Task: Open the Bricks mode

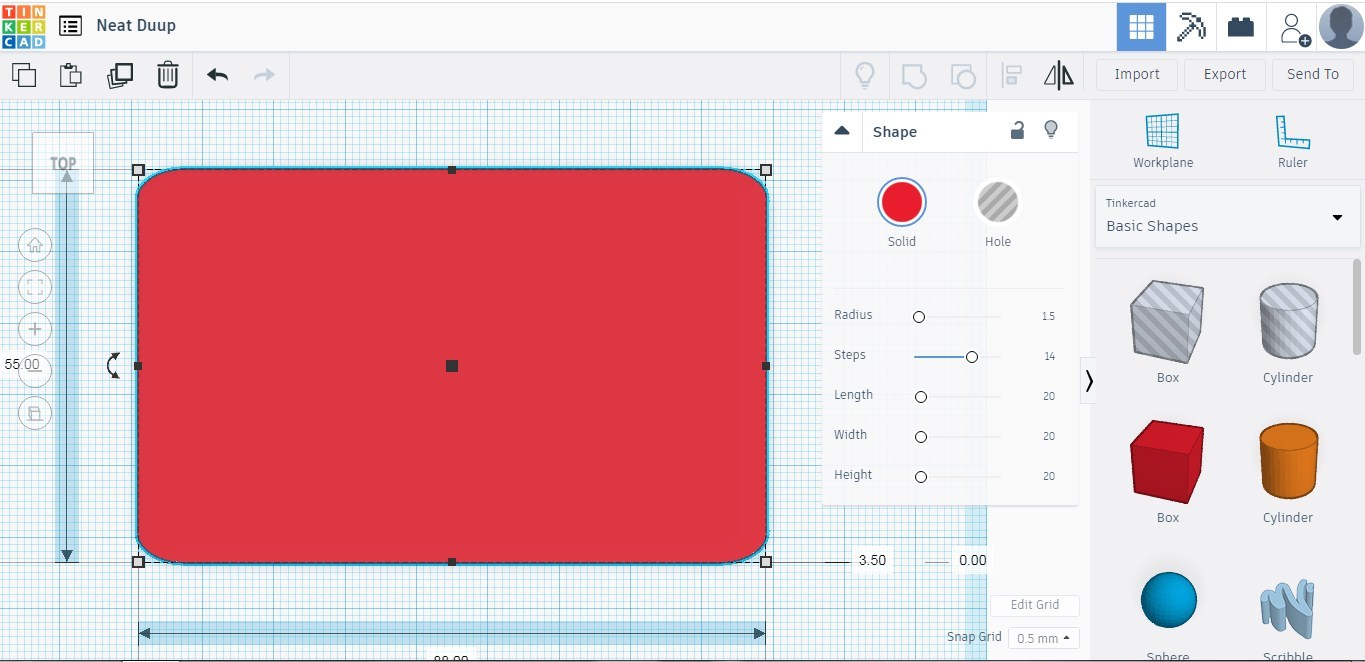Action: tap(1241, 27)
